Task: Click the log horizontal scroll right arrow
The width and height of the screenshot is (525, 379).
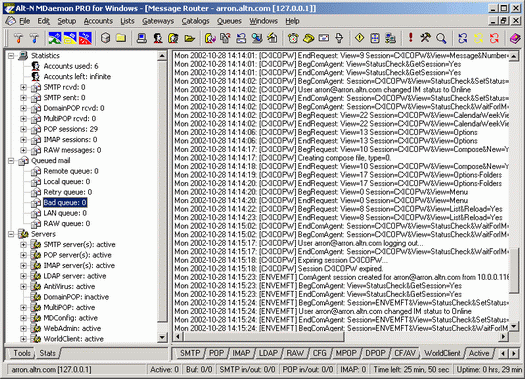Action: pyautogui.click(x=504, y=336)
